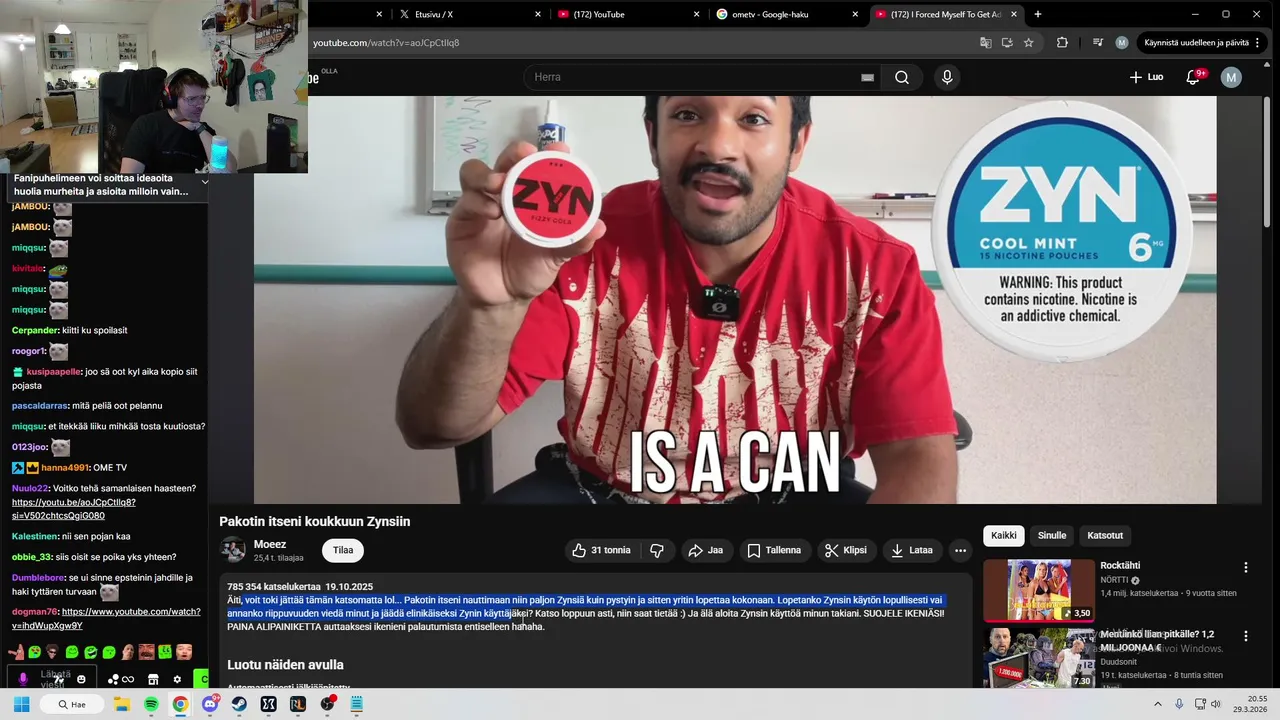Open the chat channel points store icon
The height and width of the screenshot is (720, 1280).
click(x=153, y=679)
